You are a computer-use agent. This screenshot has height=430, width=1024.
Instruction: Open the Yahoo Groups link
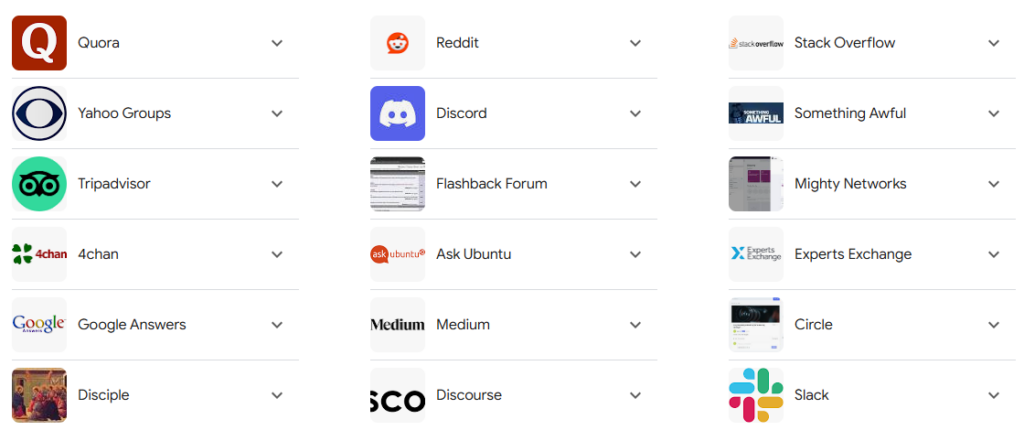point(124,113)
